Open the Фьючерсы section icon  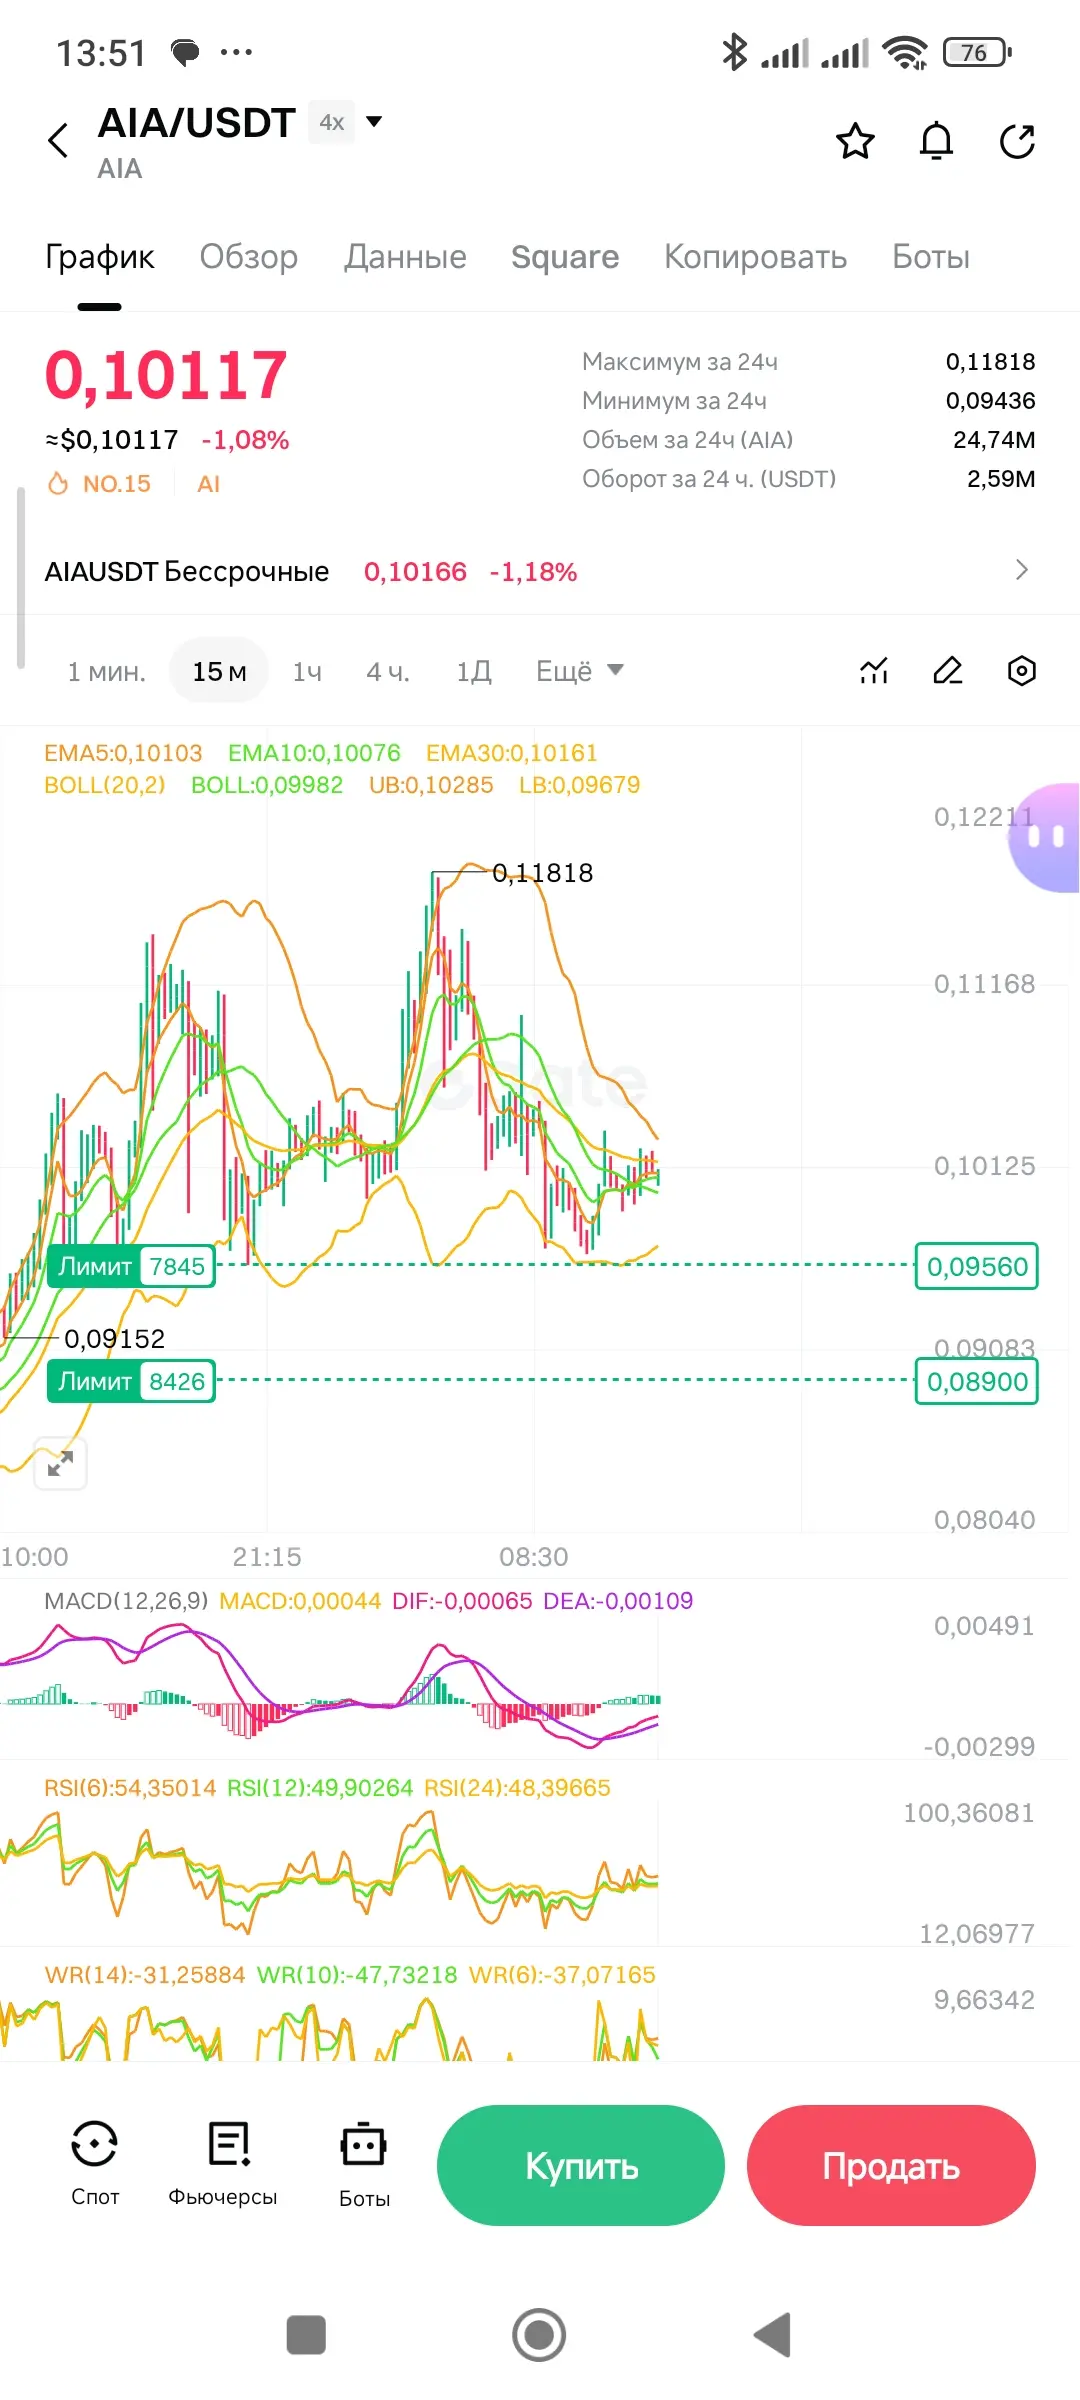(x=223, y=2164)
